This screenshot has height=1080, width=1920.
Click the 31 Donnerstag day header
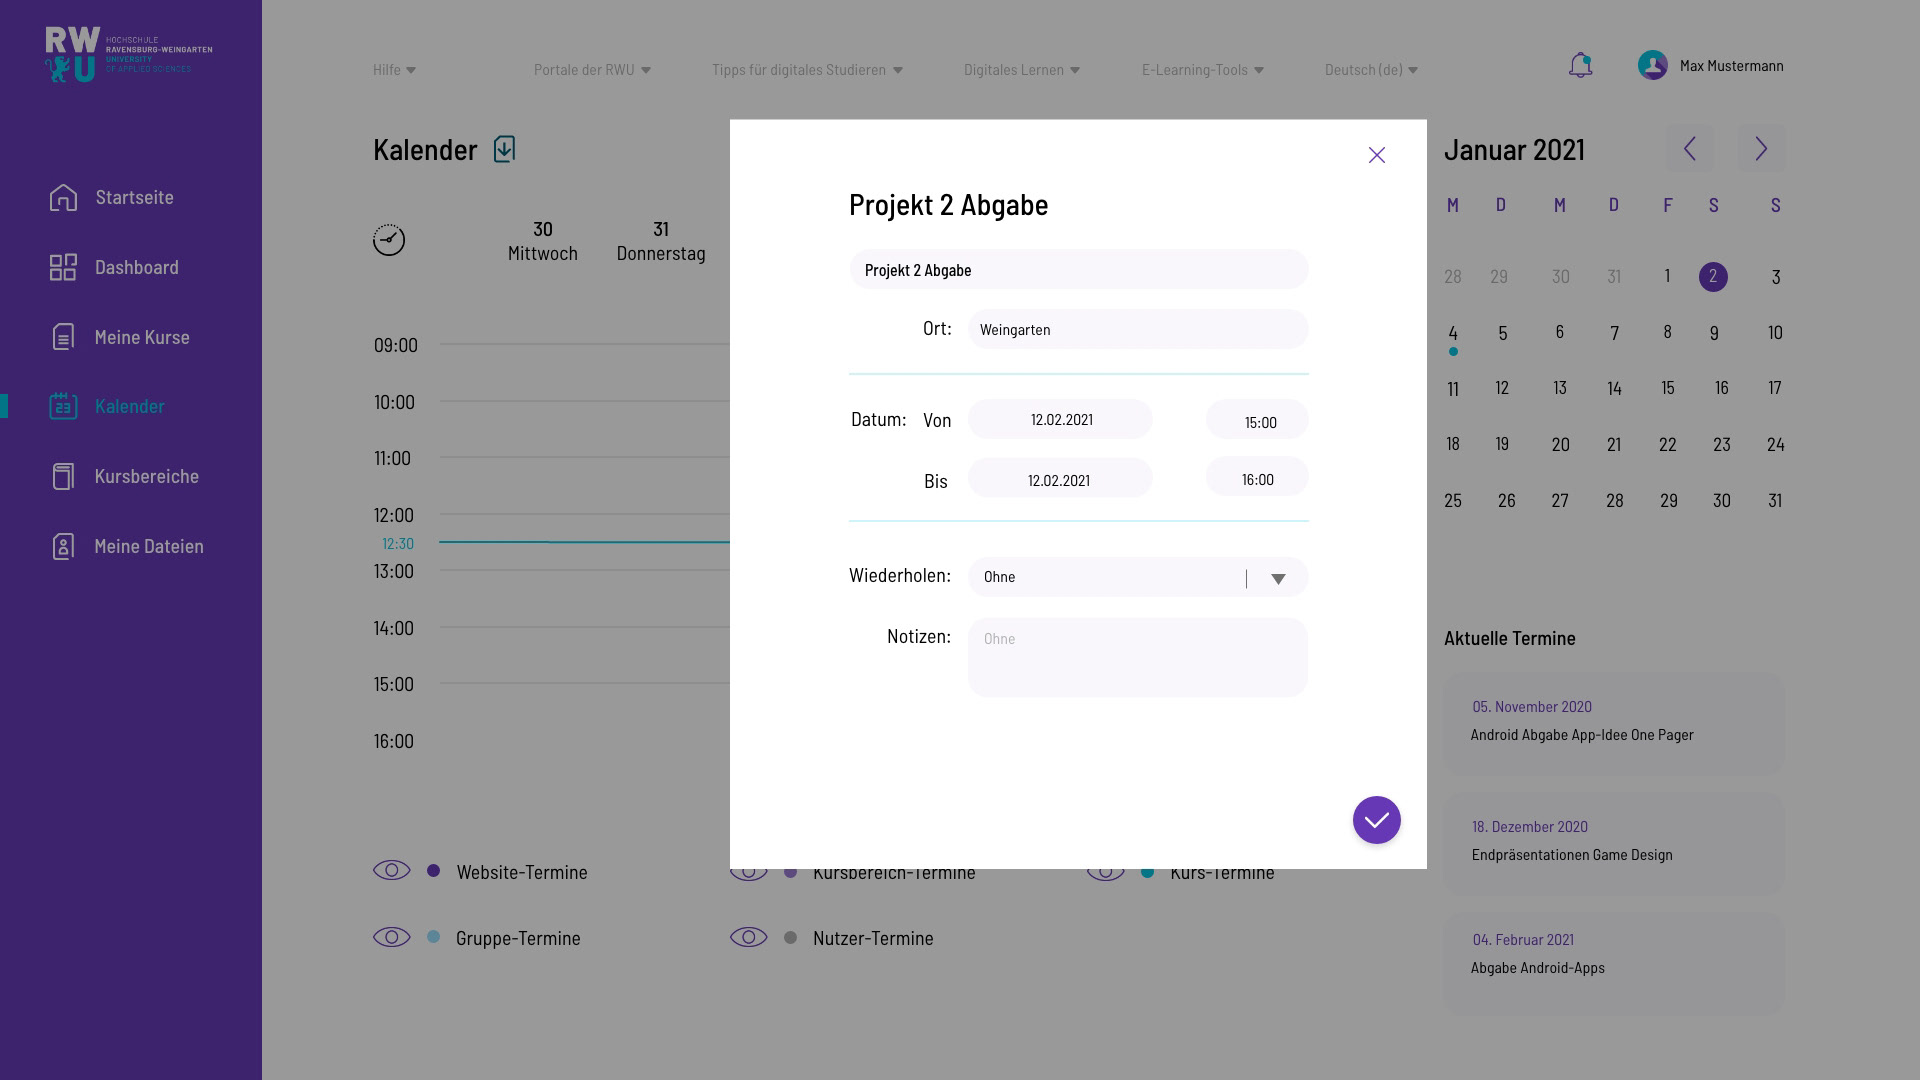(661, 241)
